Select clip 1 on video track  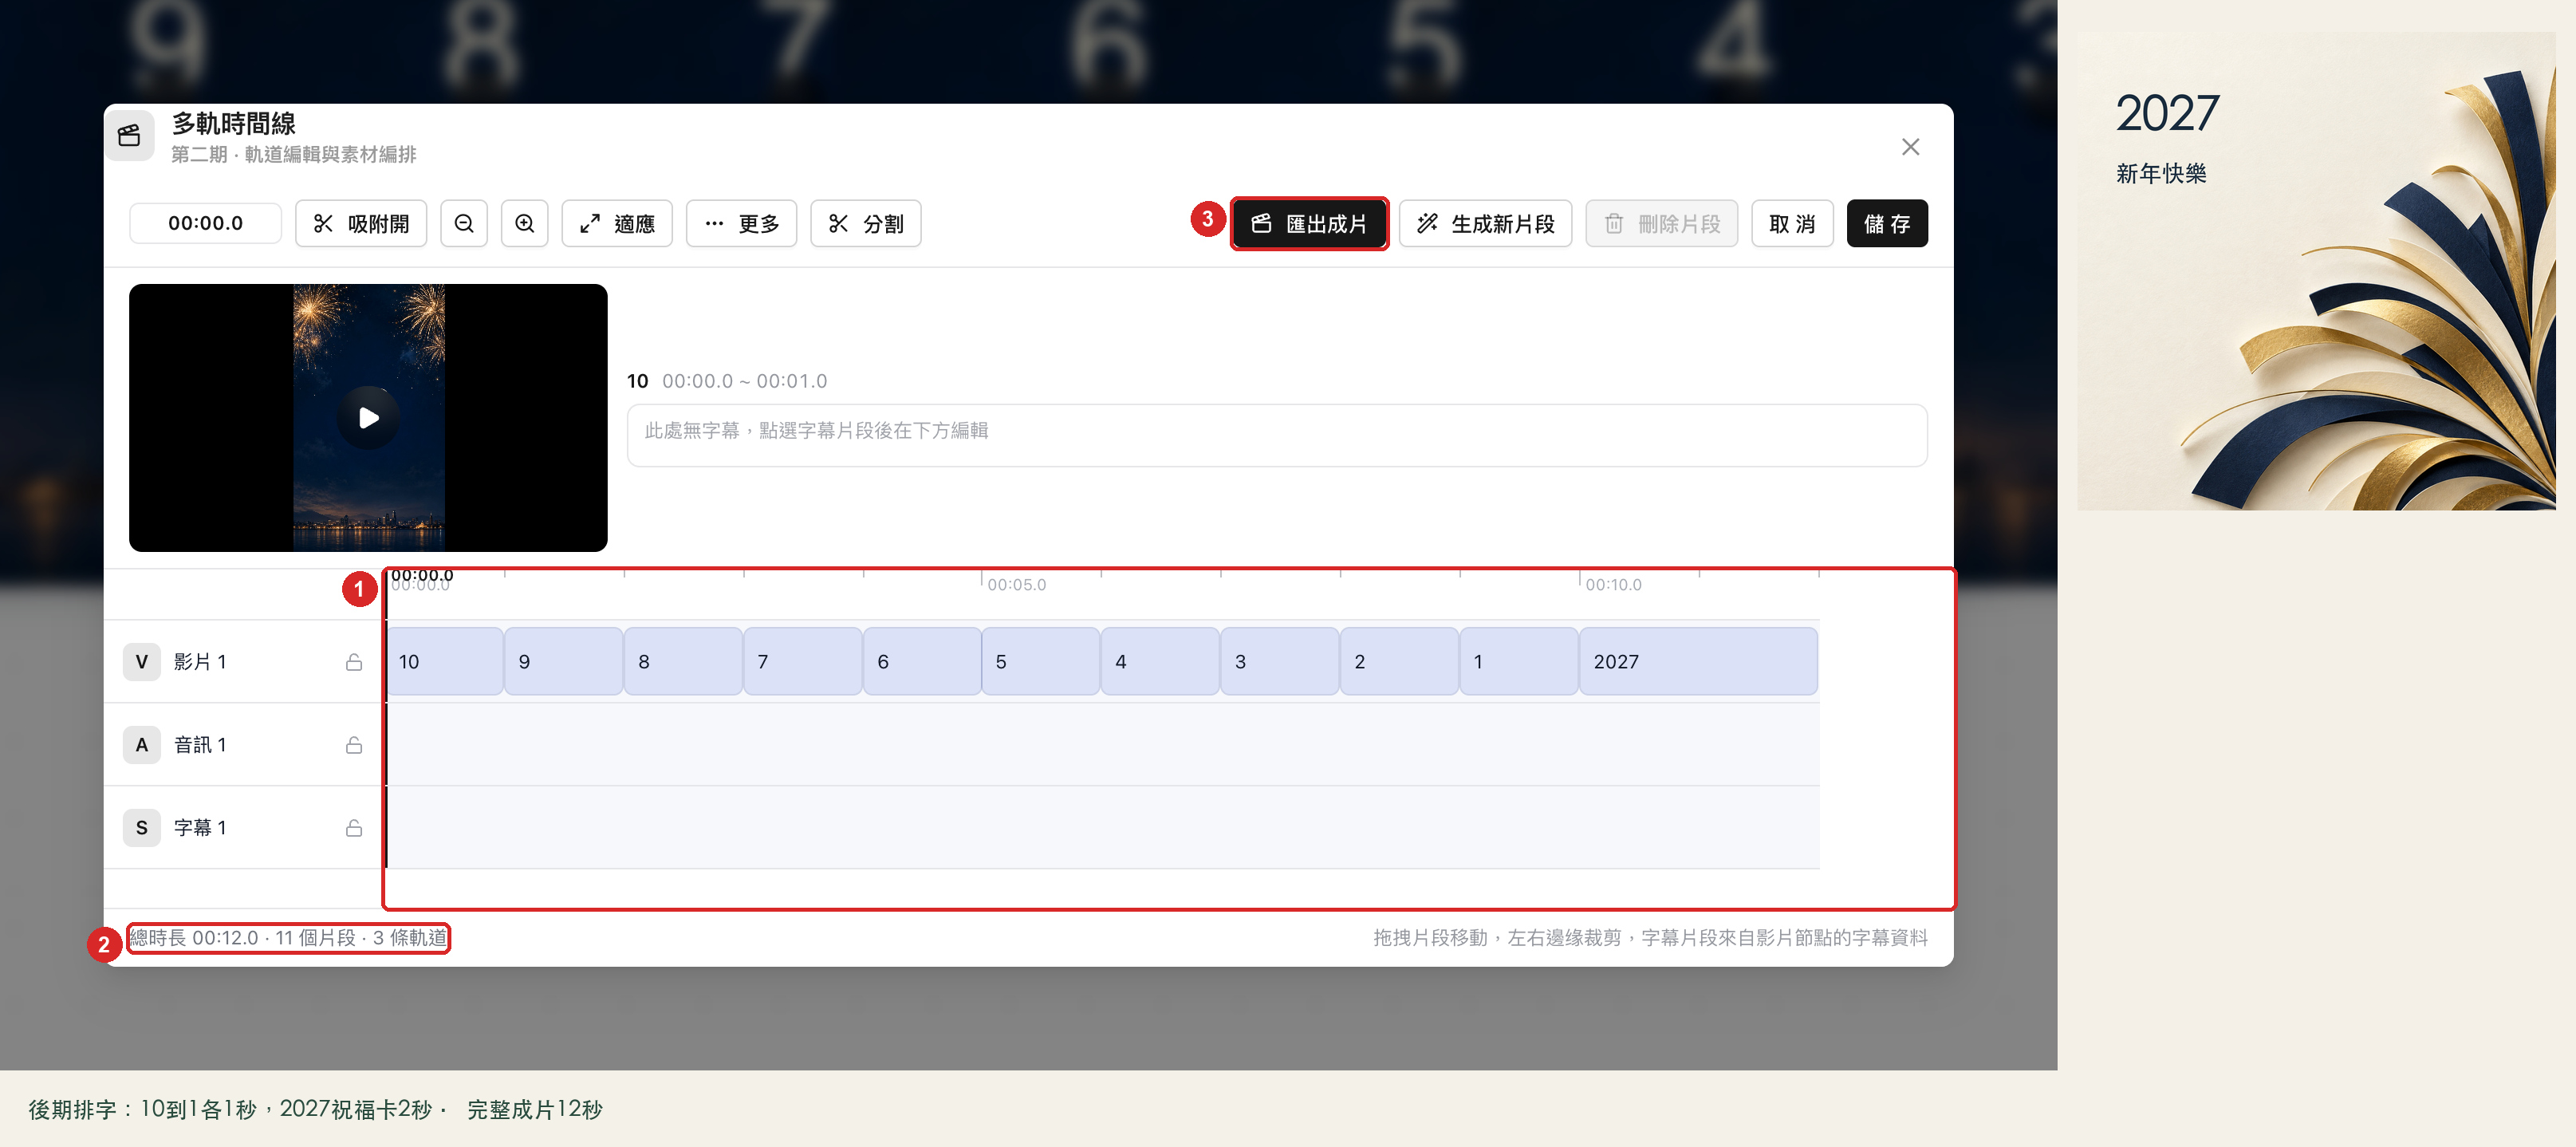click(x=1520, y=661)
